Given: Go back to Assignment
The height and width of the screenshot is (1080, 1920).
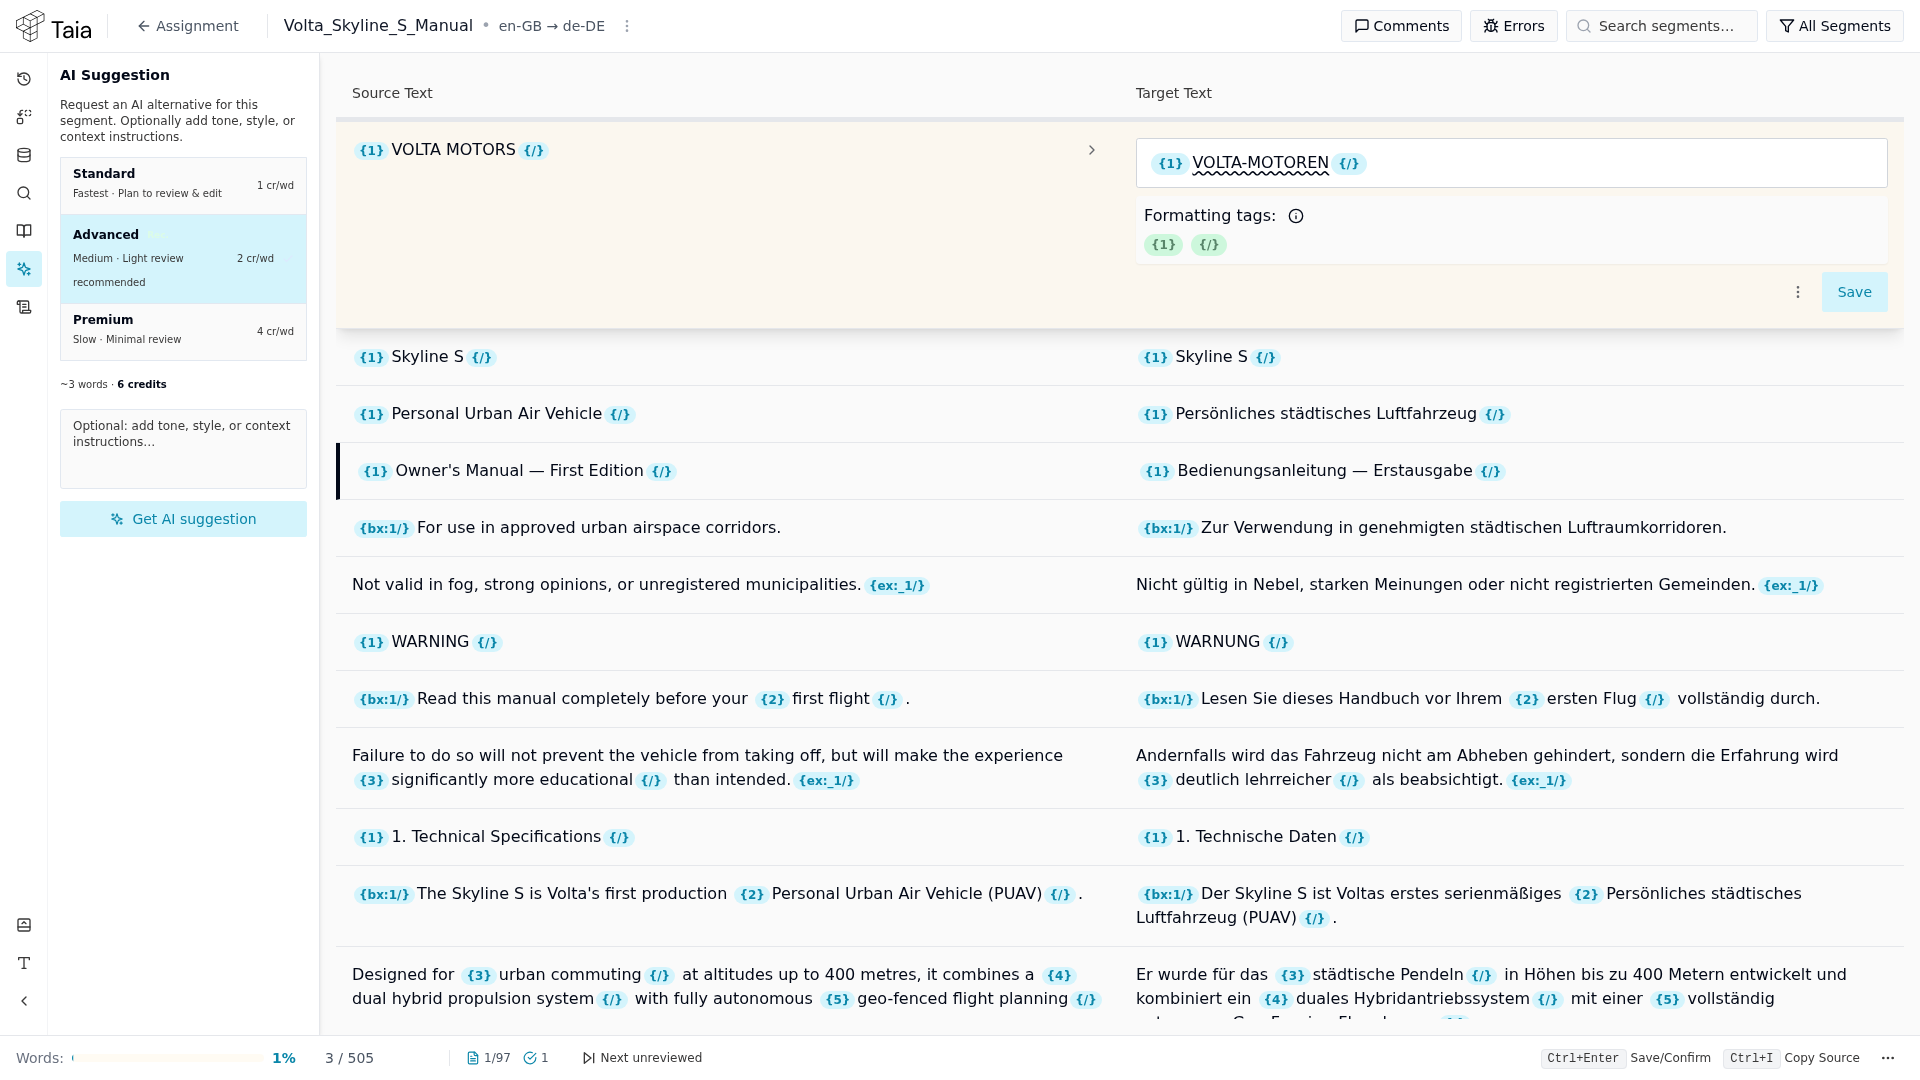Looking at the screenshot, I should [188, 26].
